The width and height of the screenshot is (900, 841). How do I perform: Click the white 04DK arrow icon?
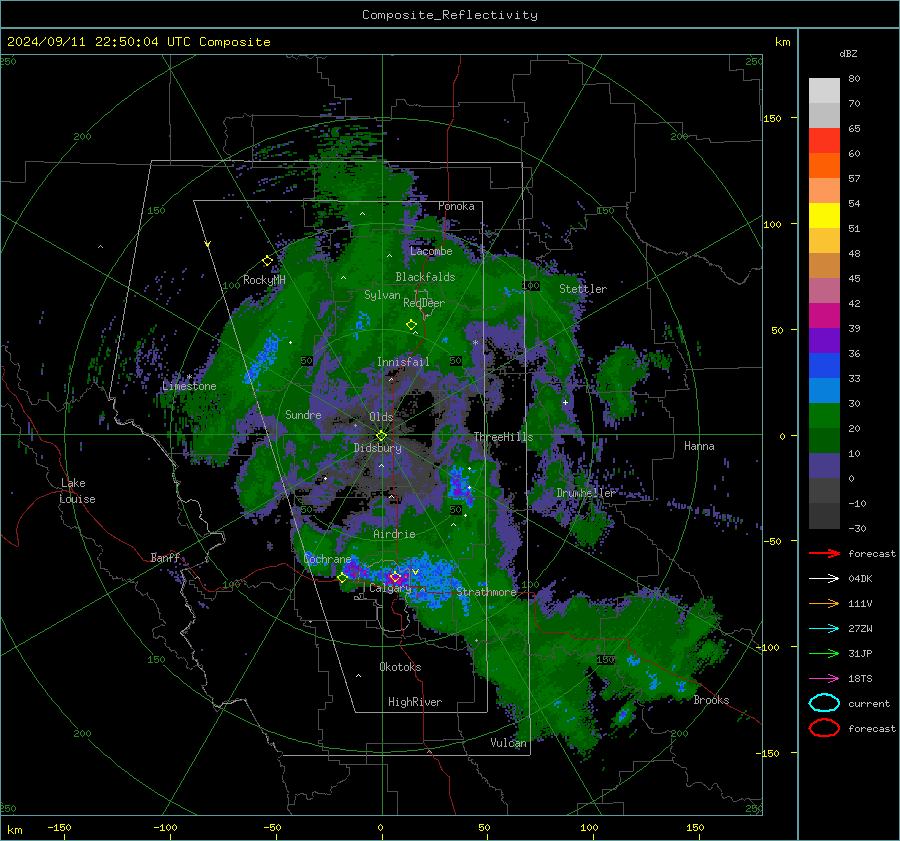pyautogui.click(x=824, y=578)
